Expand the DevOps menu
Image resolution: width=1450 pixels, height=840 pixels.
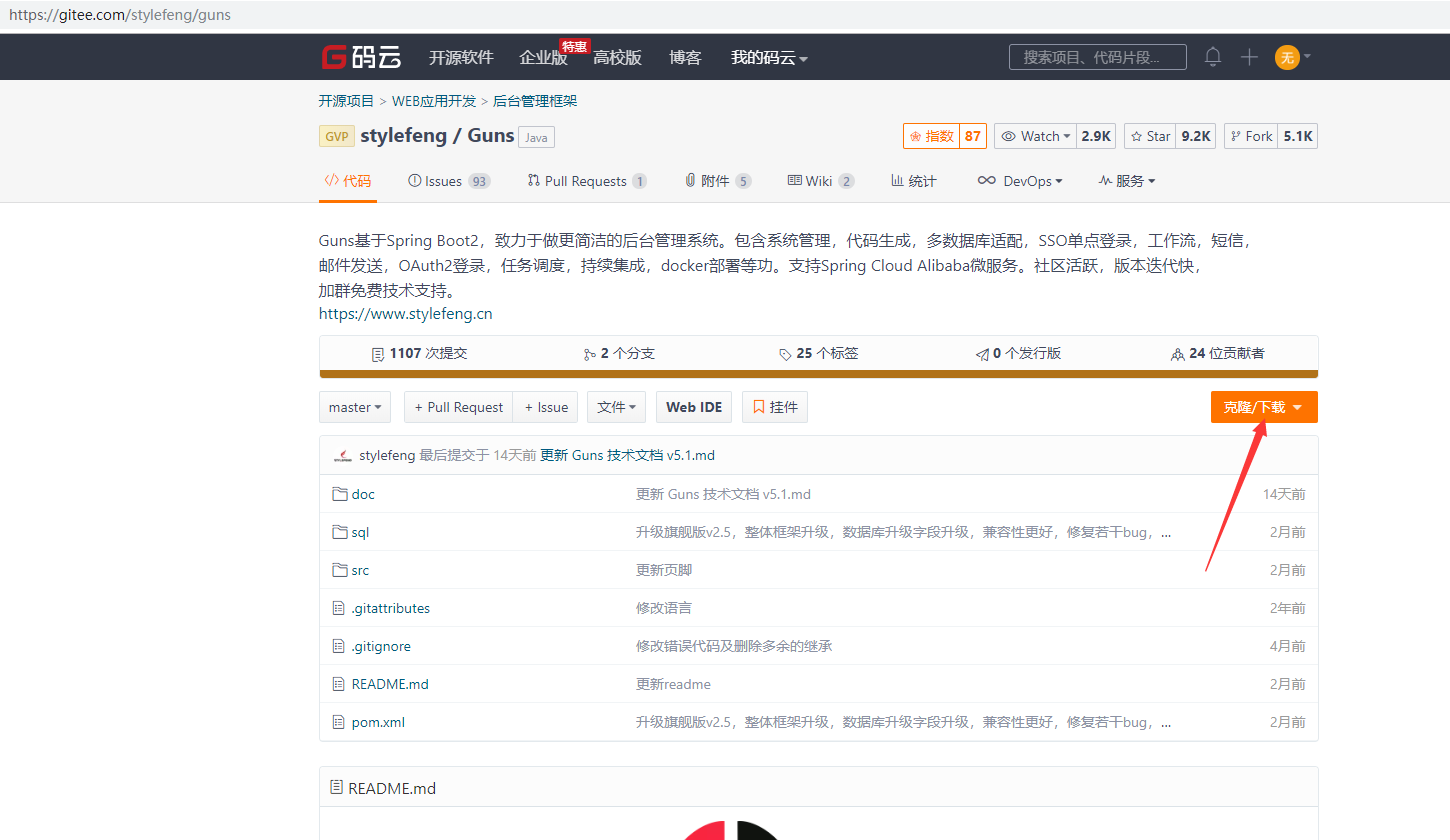tap(1020, 181)
